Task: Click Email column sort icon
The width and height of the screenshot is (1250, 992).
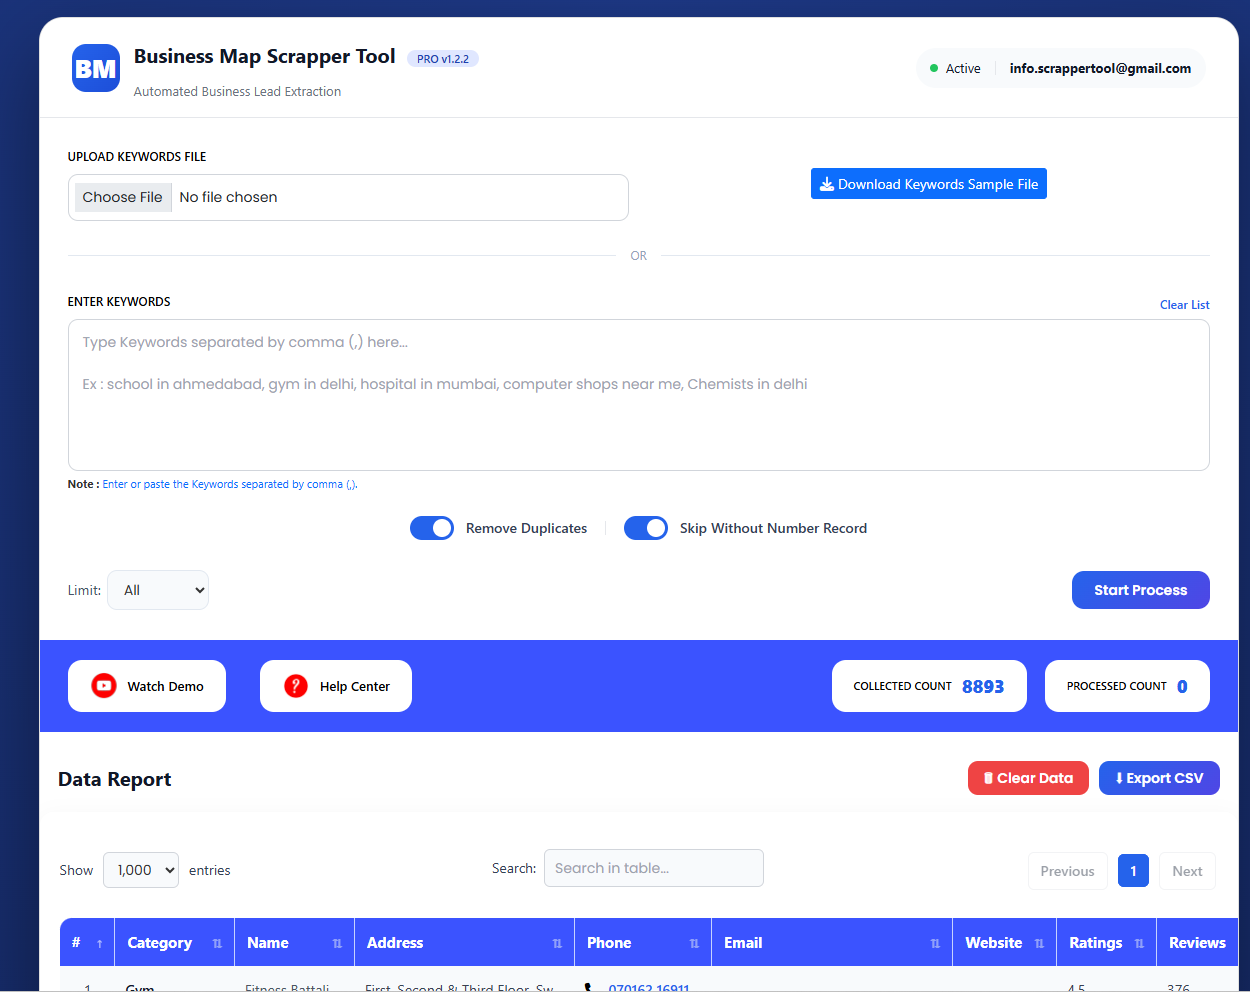Action: click(x=935, y=943)
